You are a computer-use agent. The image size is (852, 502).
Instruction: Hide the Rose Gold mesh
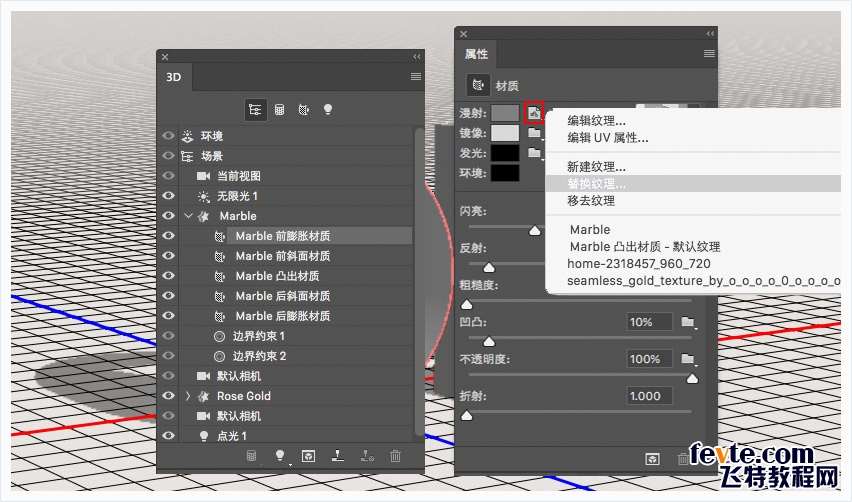[168, 396]
